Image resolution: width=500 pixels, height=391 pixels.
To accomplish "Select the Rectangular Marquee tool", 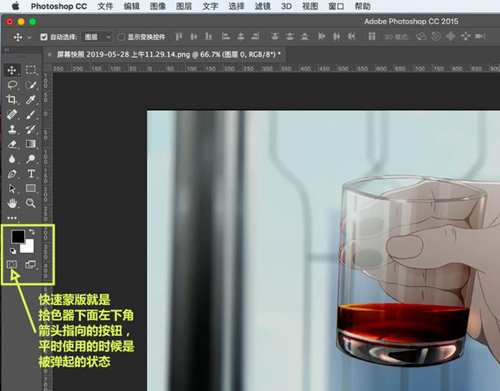I will pyautogui.click(x=31, y=70).
